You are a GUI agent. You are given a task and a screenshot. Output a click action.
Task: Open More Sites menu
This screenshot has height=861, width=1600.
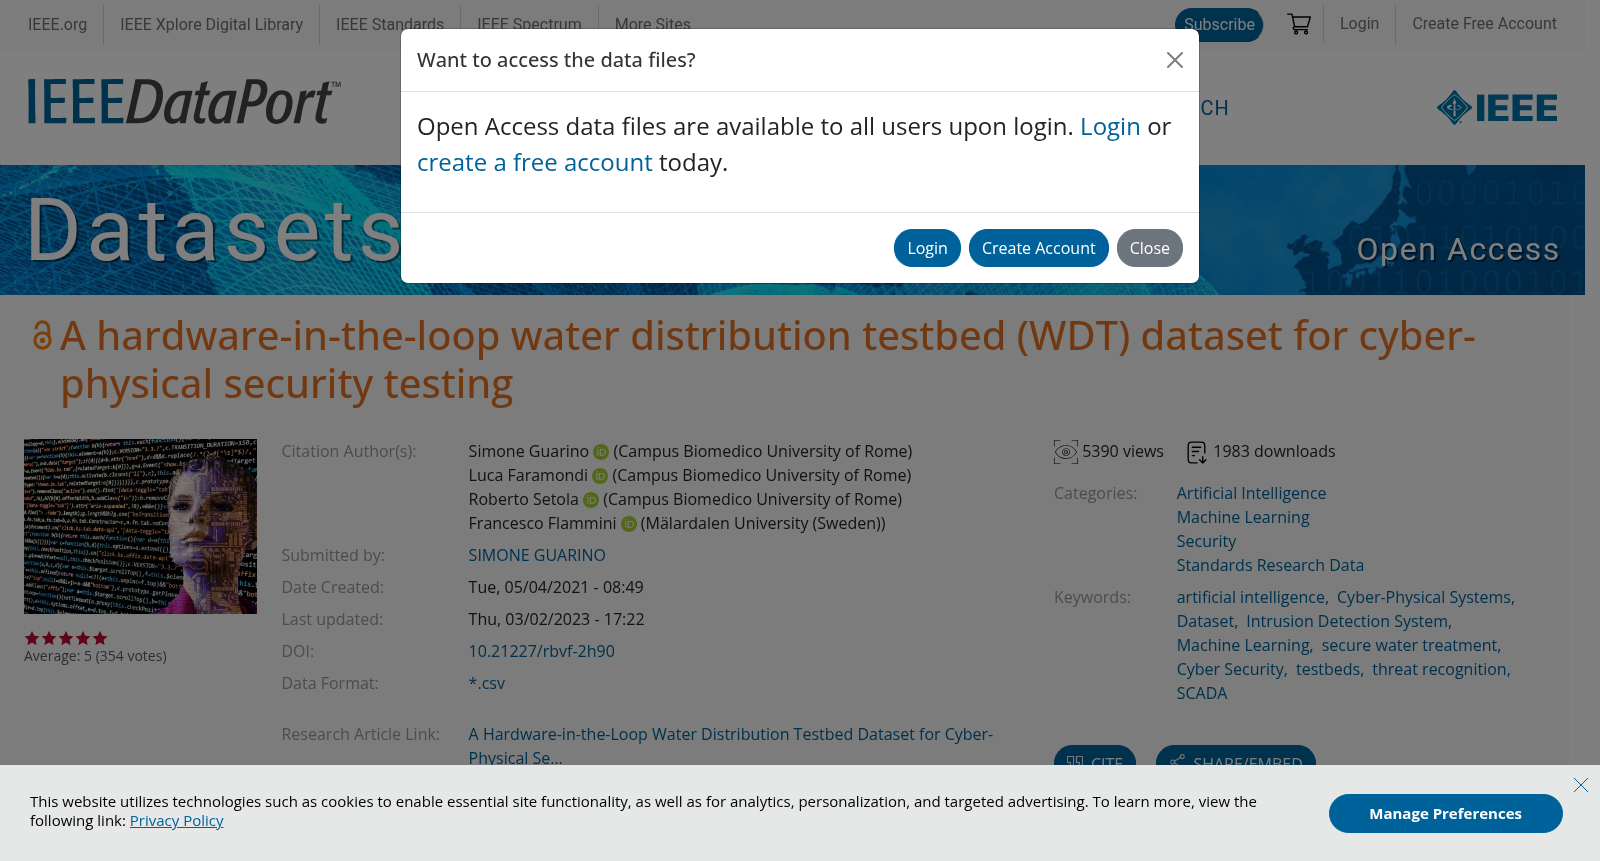653,24
